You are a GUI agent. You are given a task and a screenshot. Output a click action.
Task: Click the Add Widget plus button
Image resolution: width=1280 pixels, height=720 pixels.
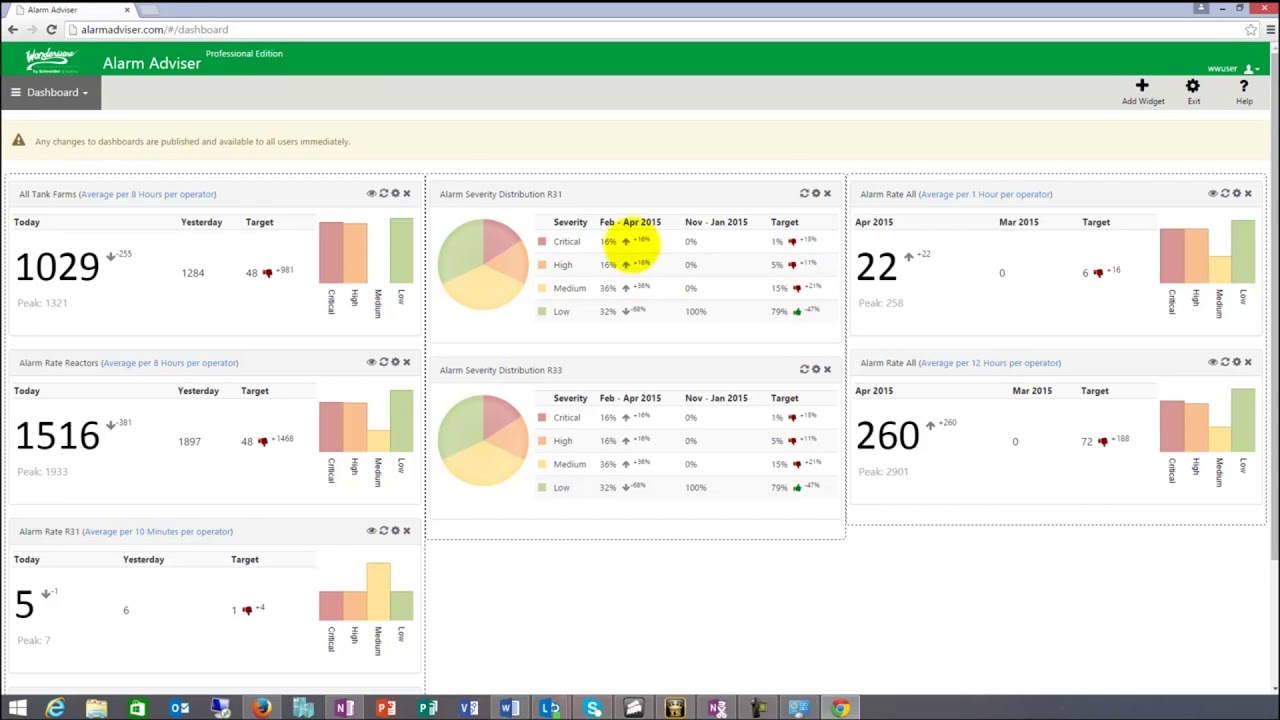(x=1142, y=91)
